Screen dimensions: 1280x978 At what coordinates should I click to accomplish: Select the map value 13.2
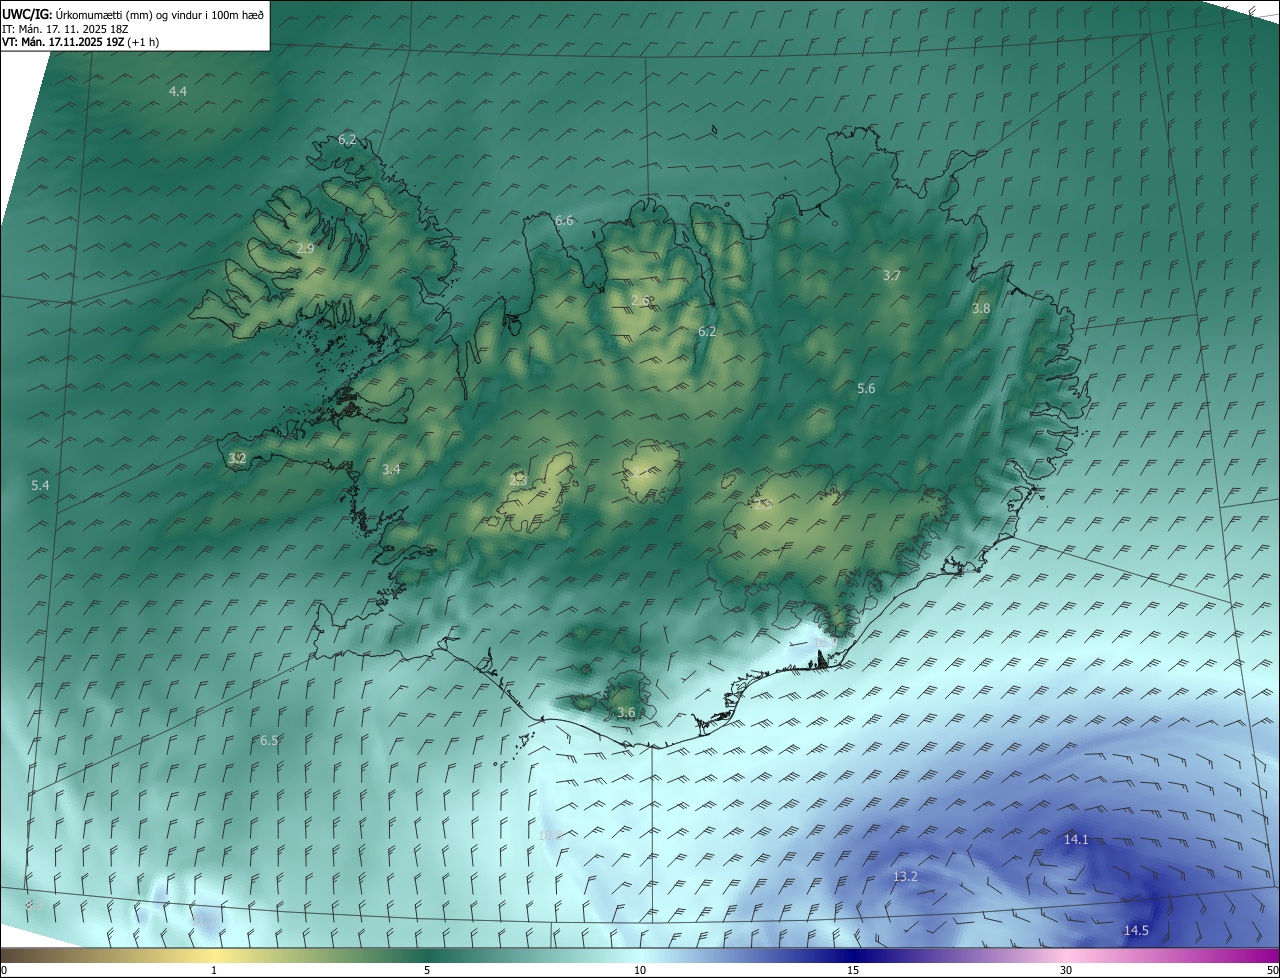tap(905, 876)
